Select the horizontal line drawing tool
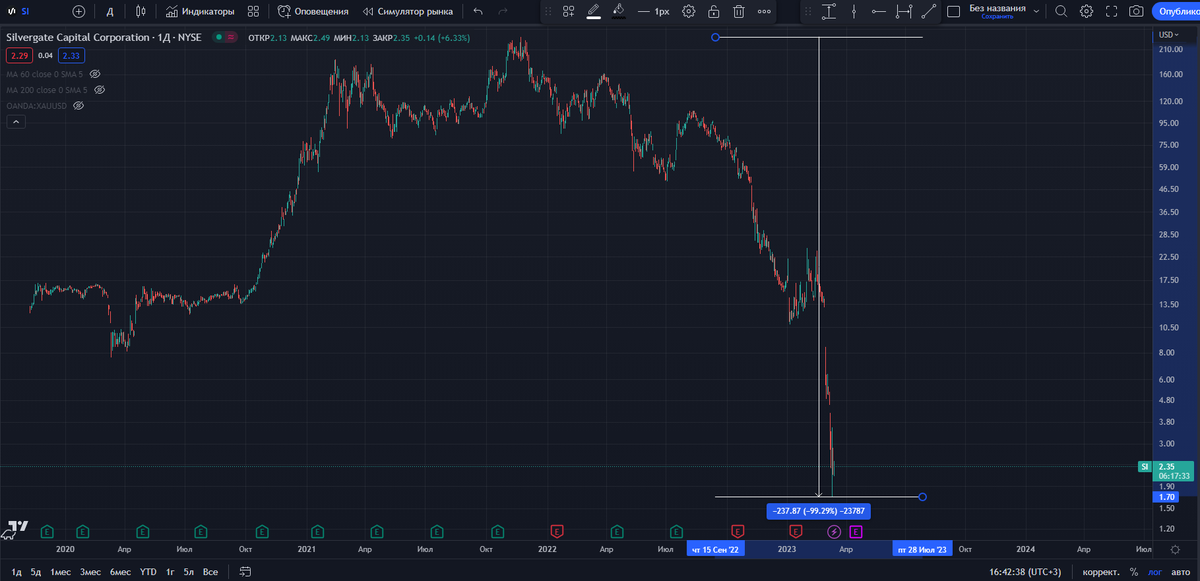This screenshot has width=1200, height=581. click(x=879, y=11)
